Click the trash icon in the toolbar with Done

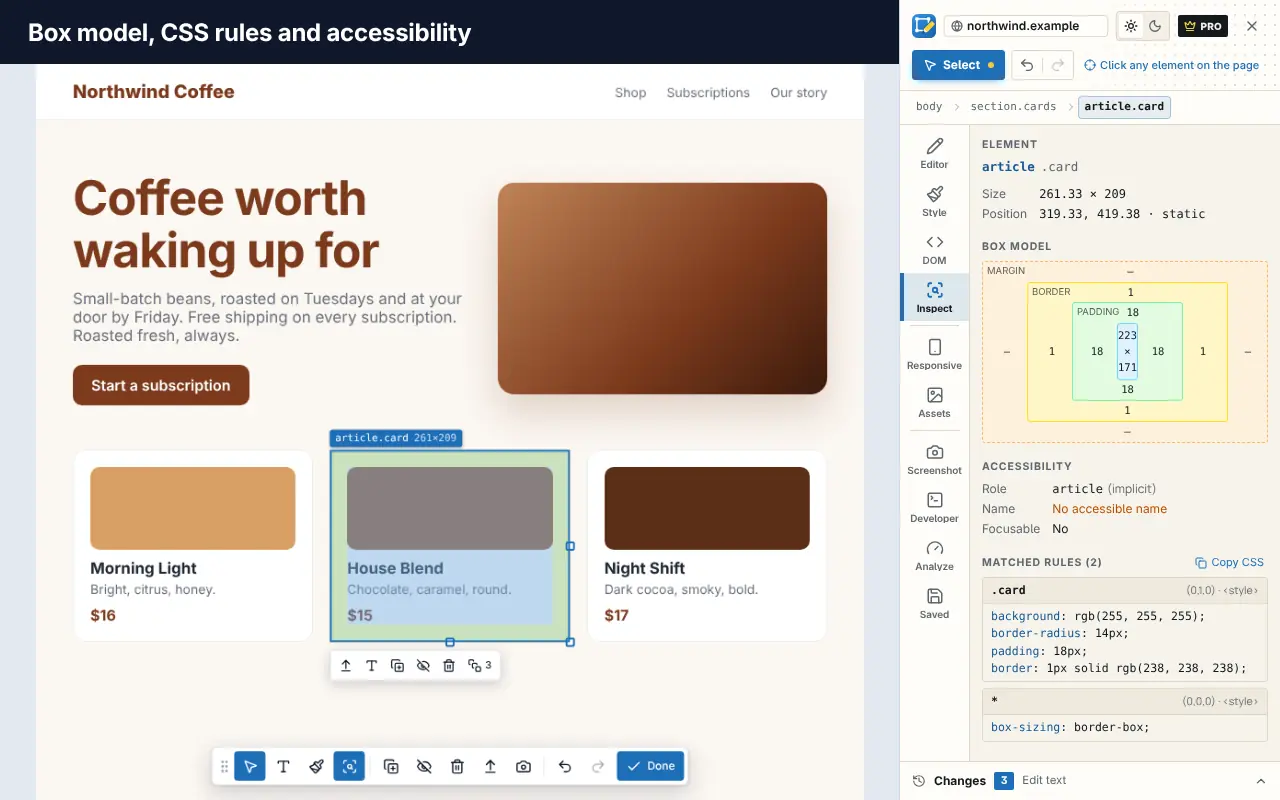pyautogui.click(x=457, y=766)
